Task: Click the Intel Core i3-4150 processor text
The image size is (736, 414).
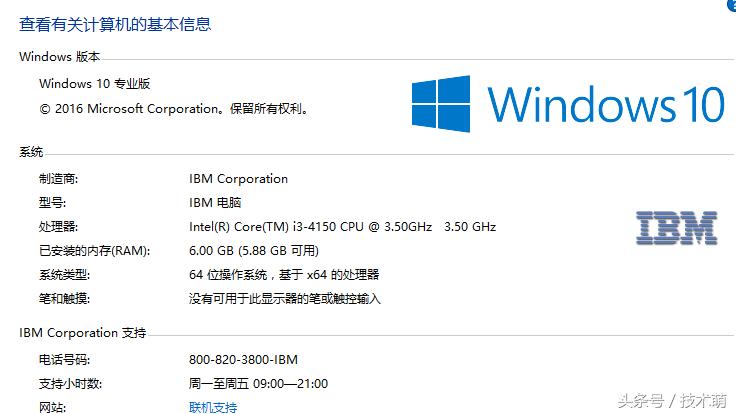Action: click(x=310, y=227)
